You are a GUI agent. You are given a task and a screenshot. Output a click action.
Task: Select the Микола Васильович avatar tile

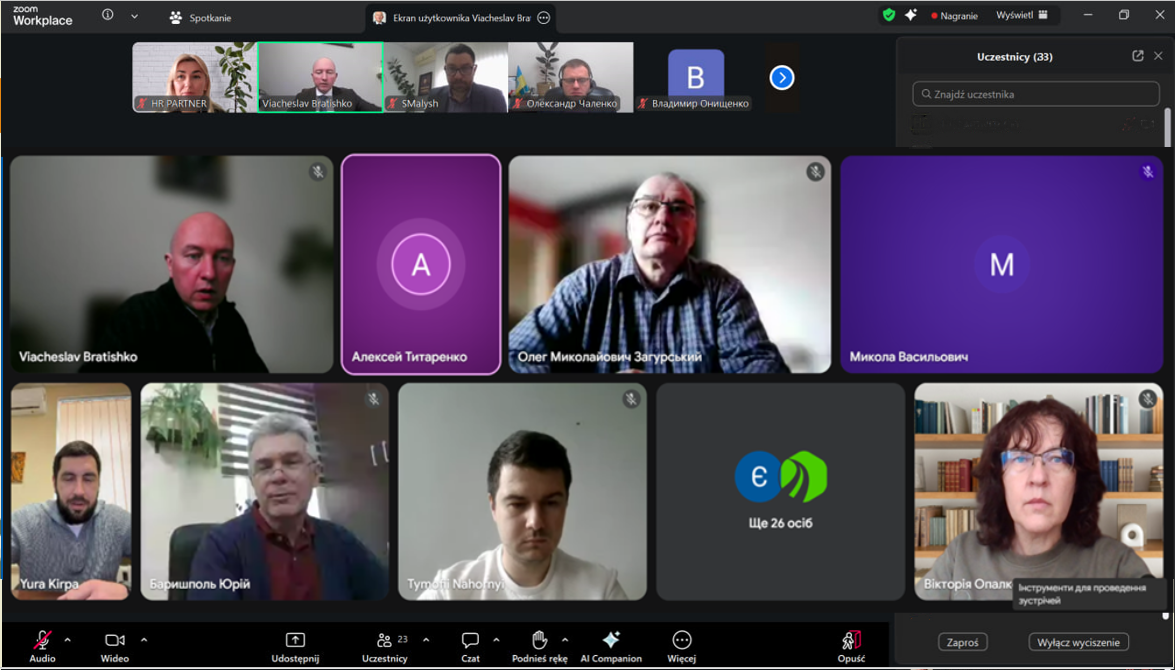[1001, 264]
